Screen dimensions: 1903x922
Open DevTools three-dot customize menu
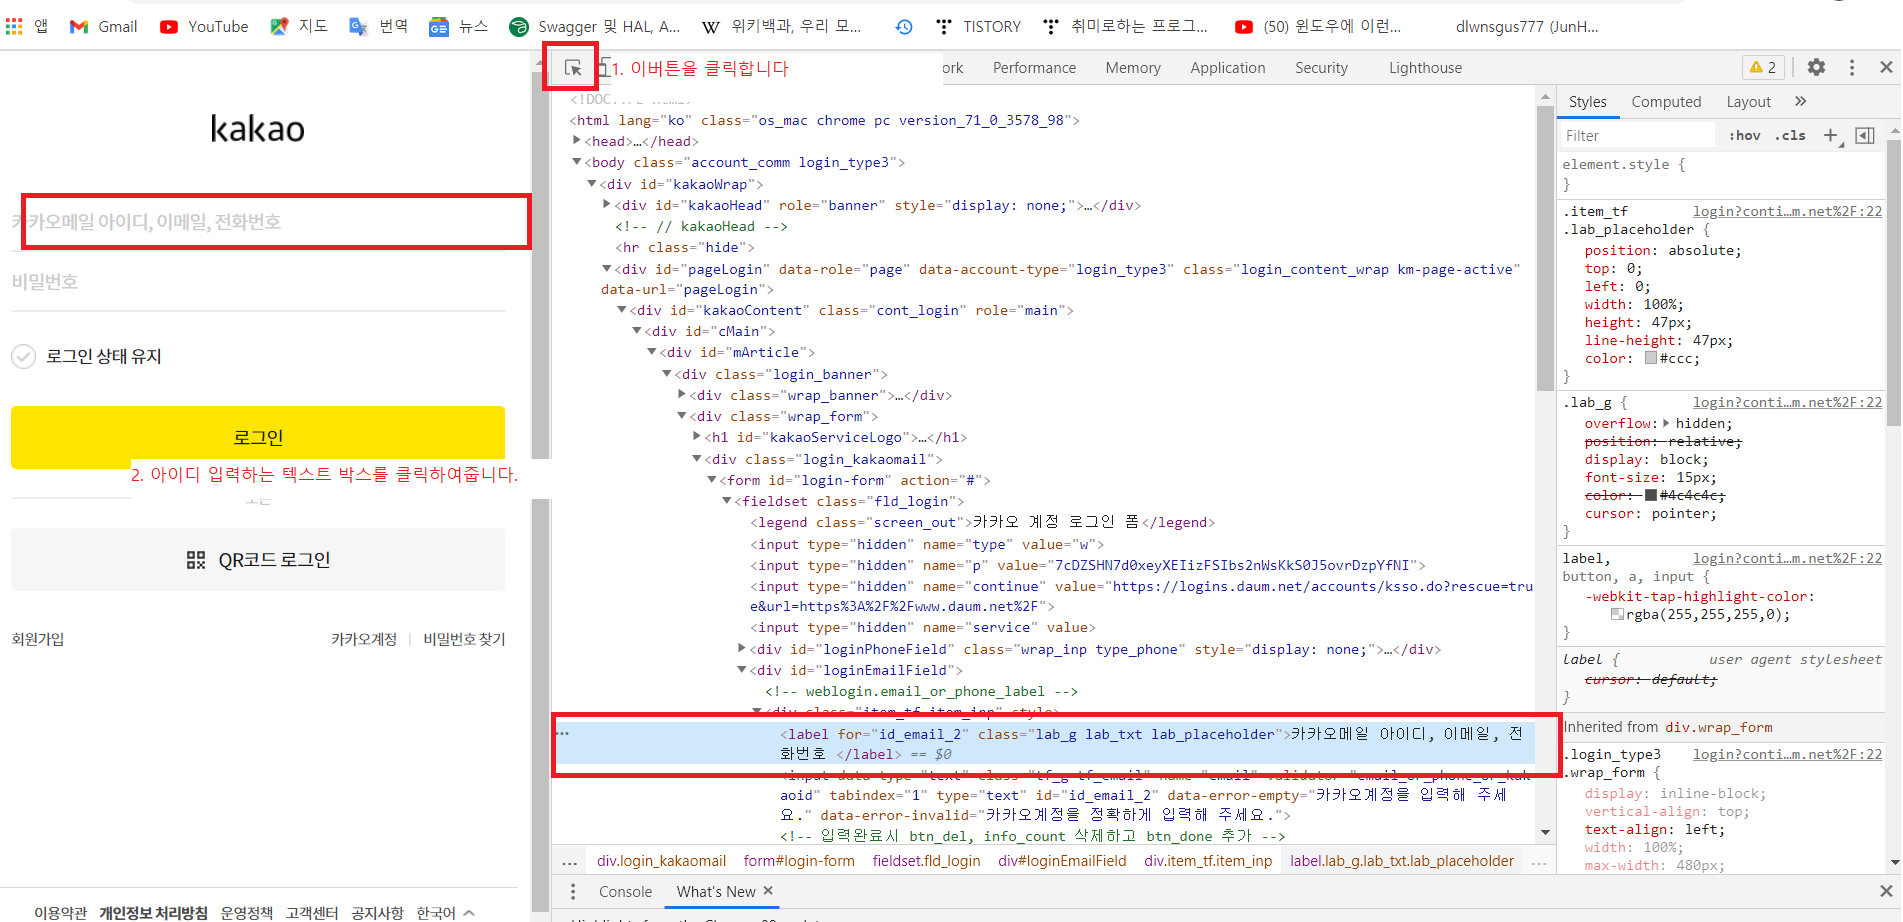(1852, 67)
